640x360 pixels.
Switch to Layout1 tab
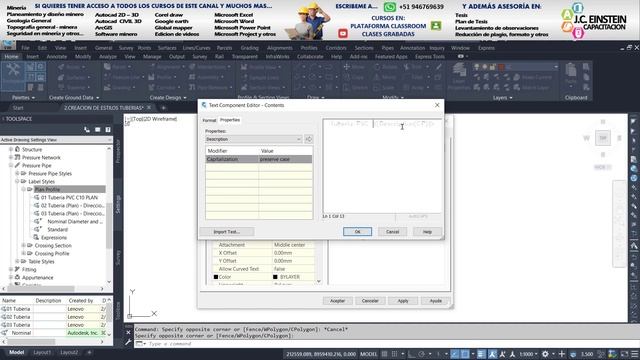42,352
